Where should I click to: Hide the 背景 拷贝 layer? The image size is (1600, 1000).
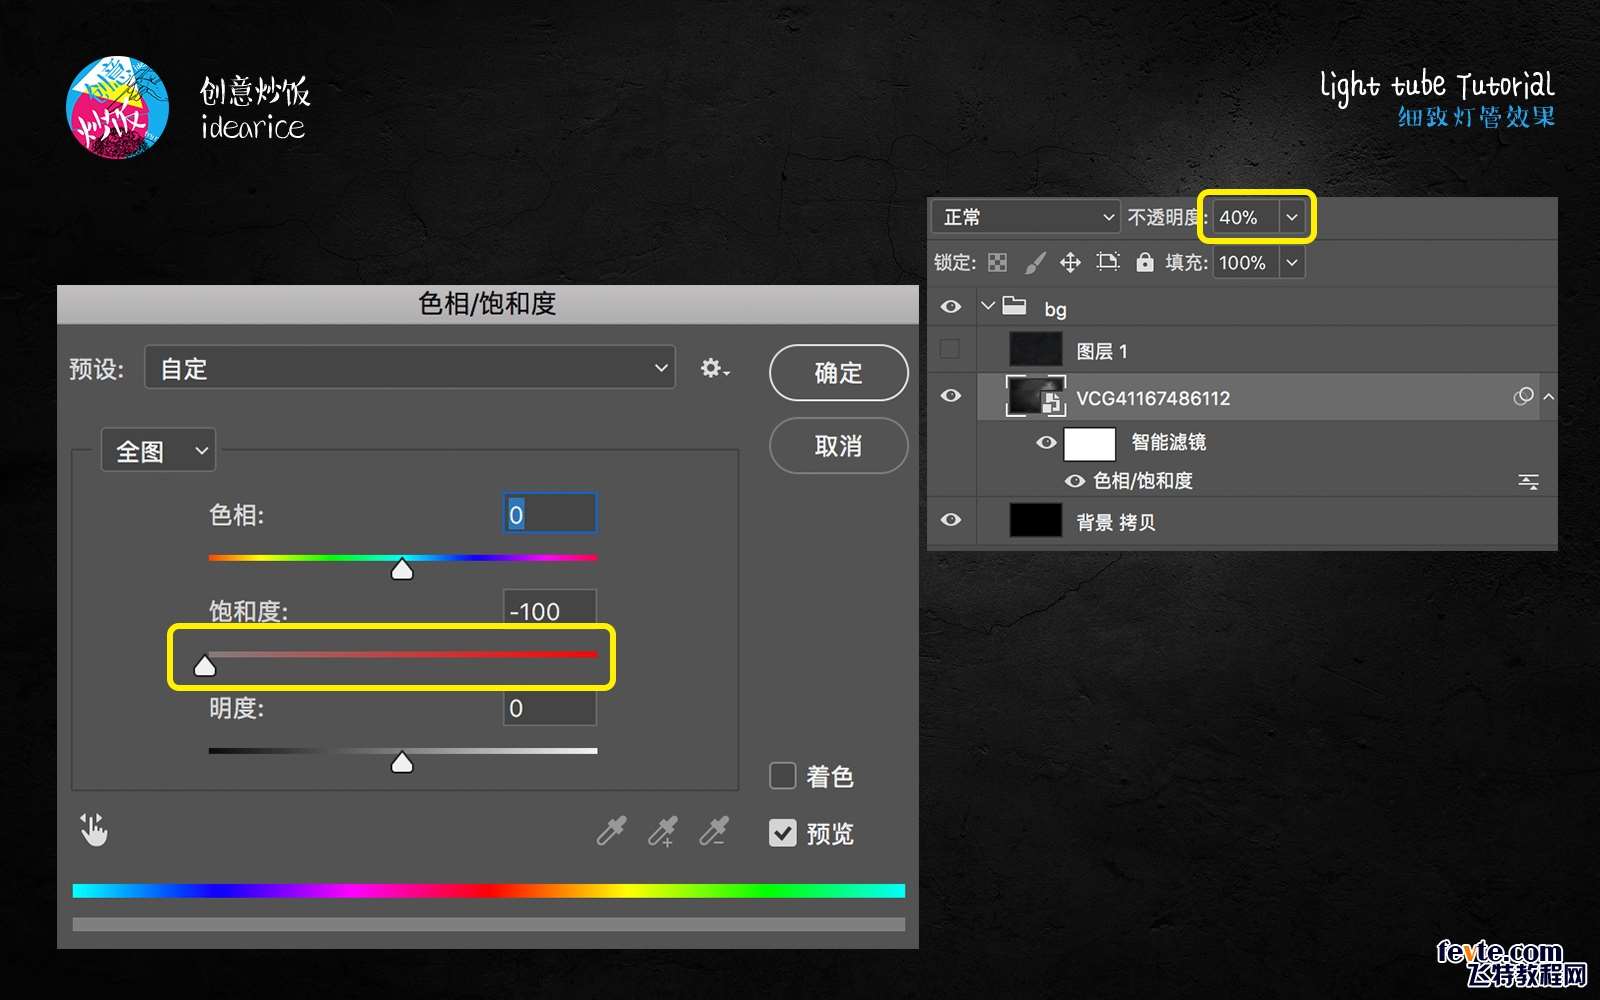(951, 520)
